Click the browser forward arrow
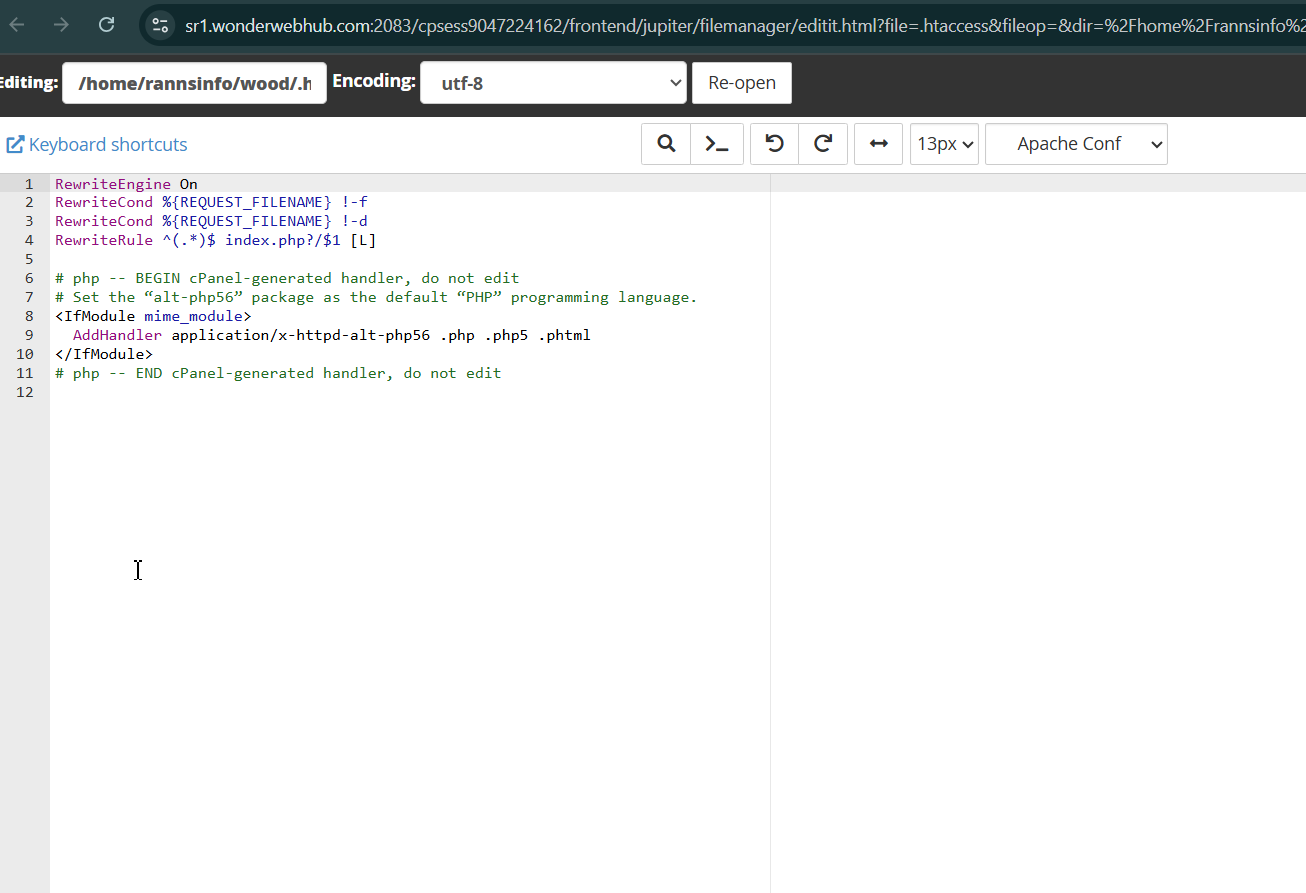The width and height of the screenshot is (1306, 893). (x=61, y=25)
